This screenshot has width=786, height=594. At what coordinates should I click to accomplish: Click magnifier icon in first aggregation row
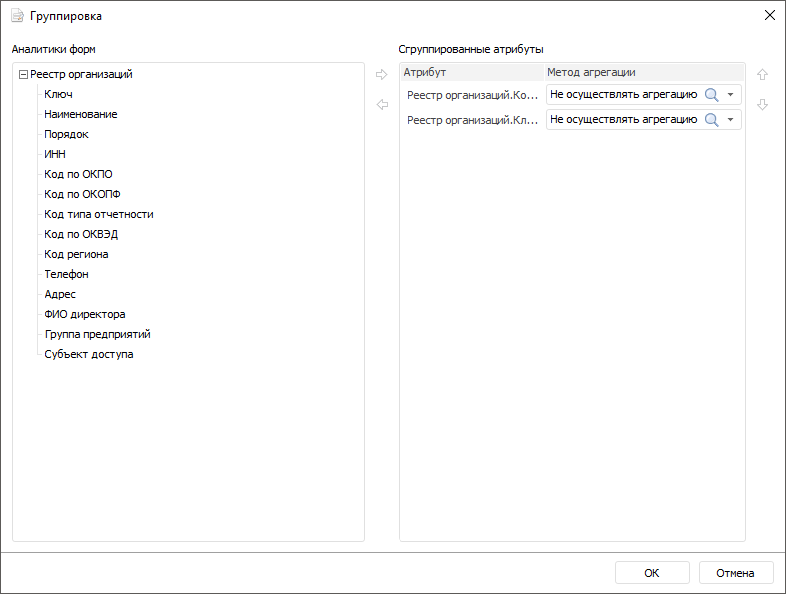tap(712, 95)
